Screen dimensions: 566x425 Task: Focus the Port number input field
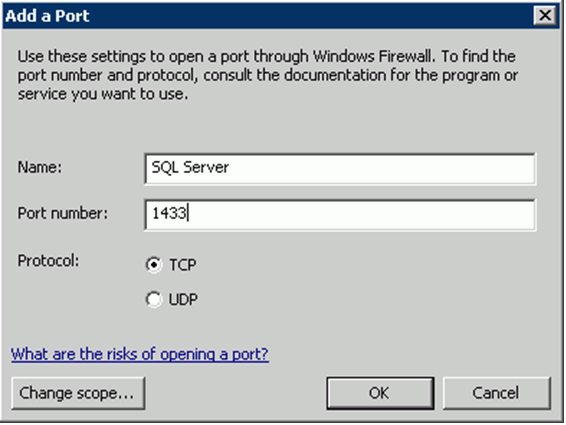340,214
